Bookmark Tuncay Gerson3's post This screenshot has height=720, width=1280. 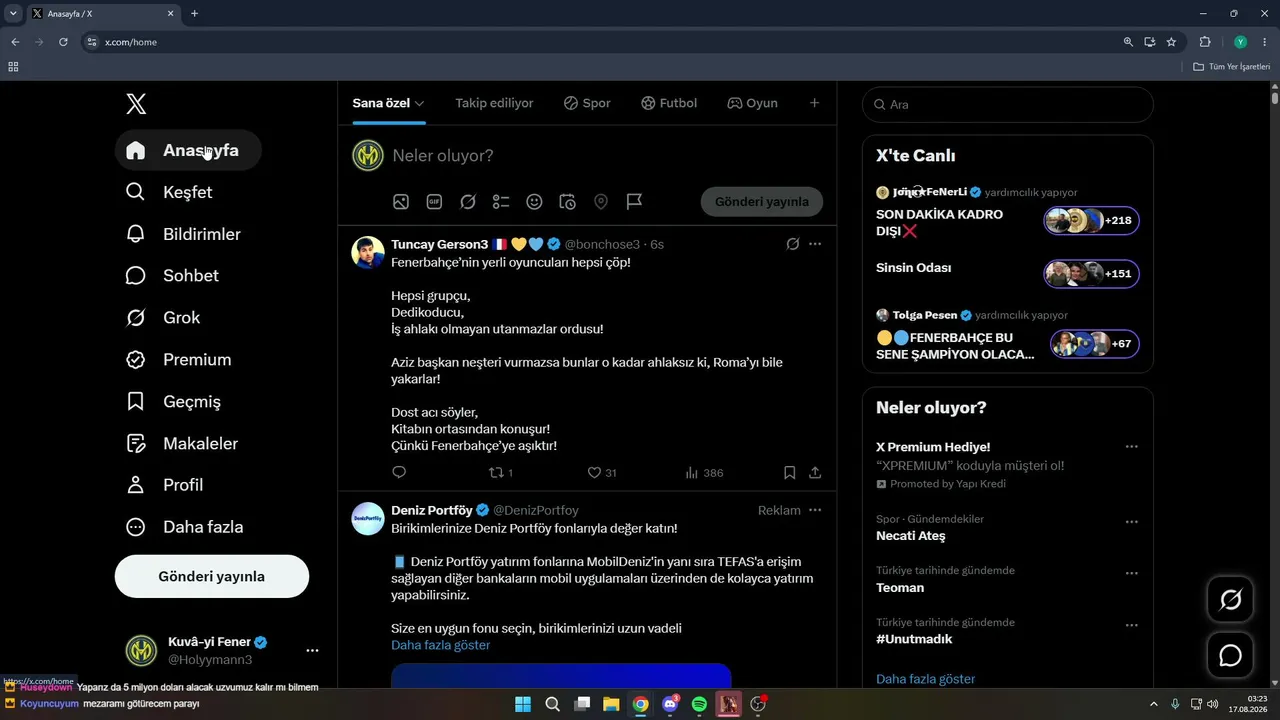click(x=789, y=473)
